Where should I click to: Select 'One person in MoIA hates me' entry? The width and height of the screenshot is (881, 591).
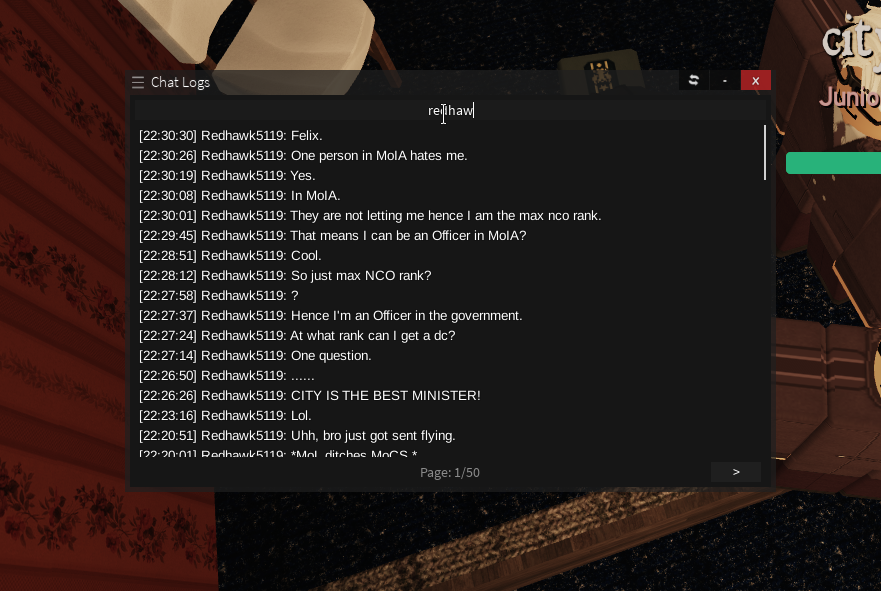[x=303, y=156]
